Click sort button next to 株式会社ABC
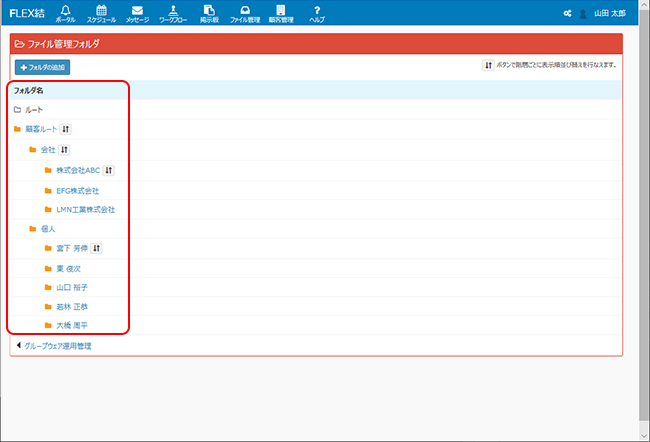Image resolution: width=650 pixels, height=442 pixels. pos(109,170)
